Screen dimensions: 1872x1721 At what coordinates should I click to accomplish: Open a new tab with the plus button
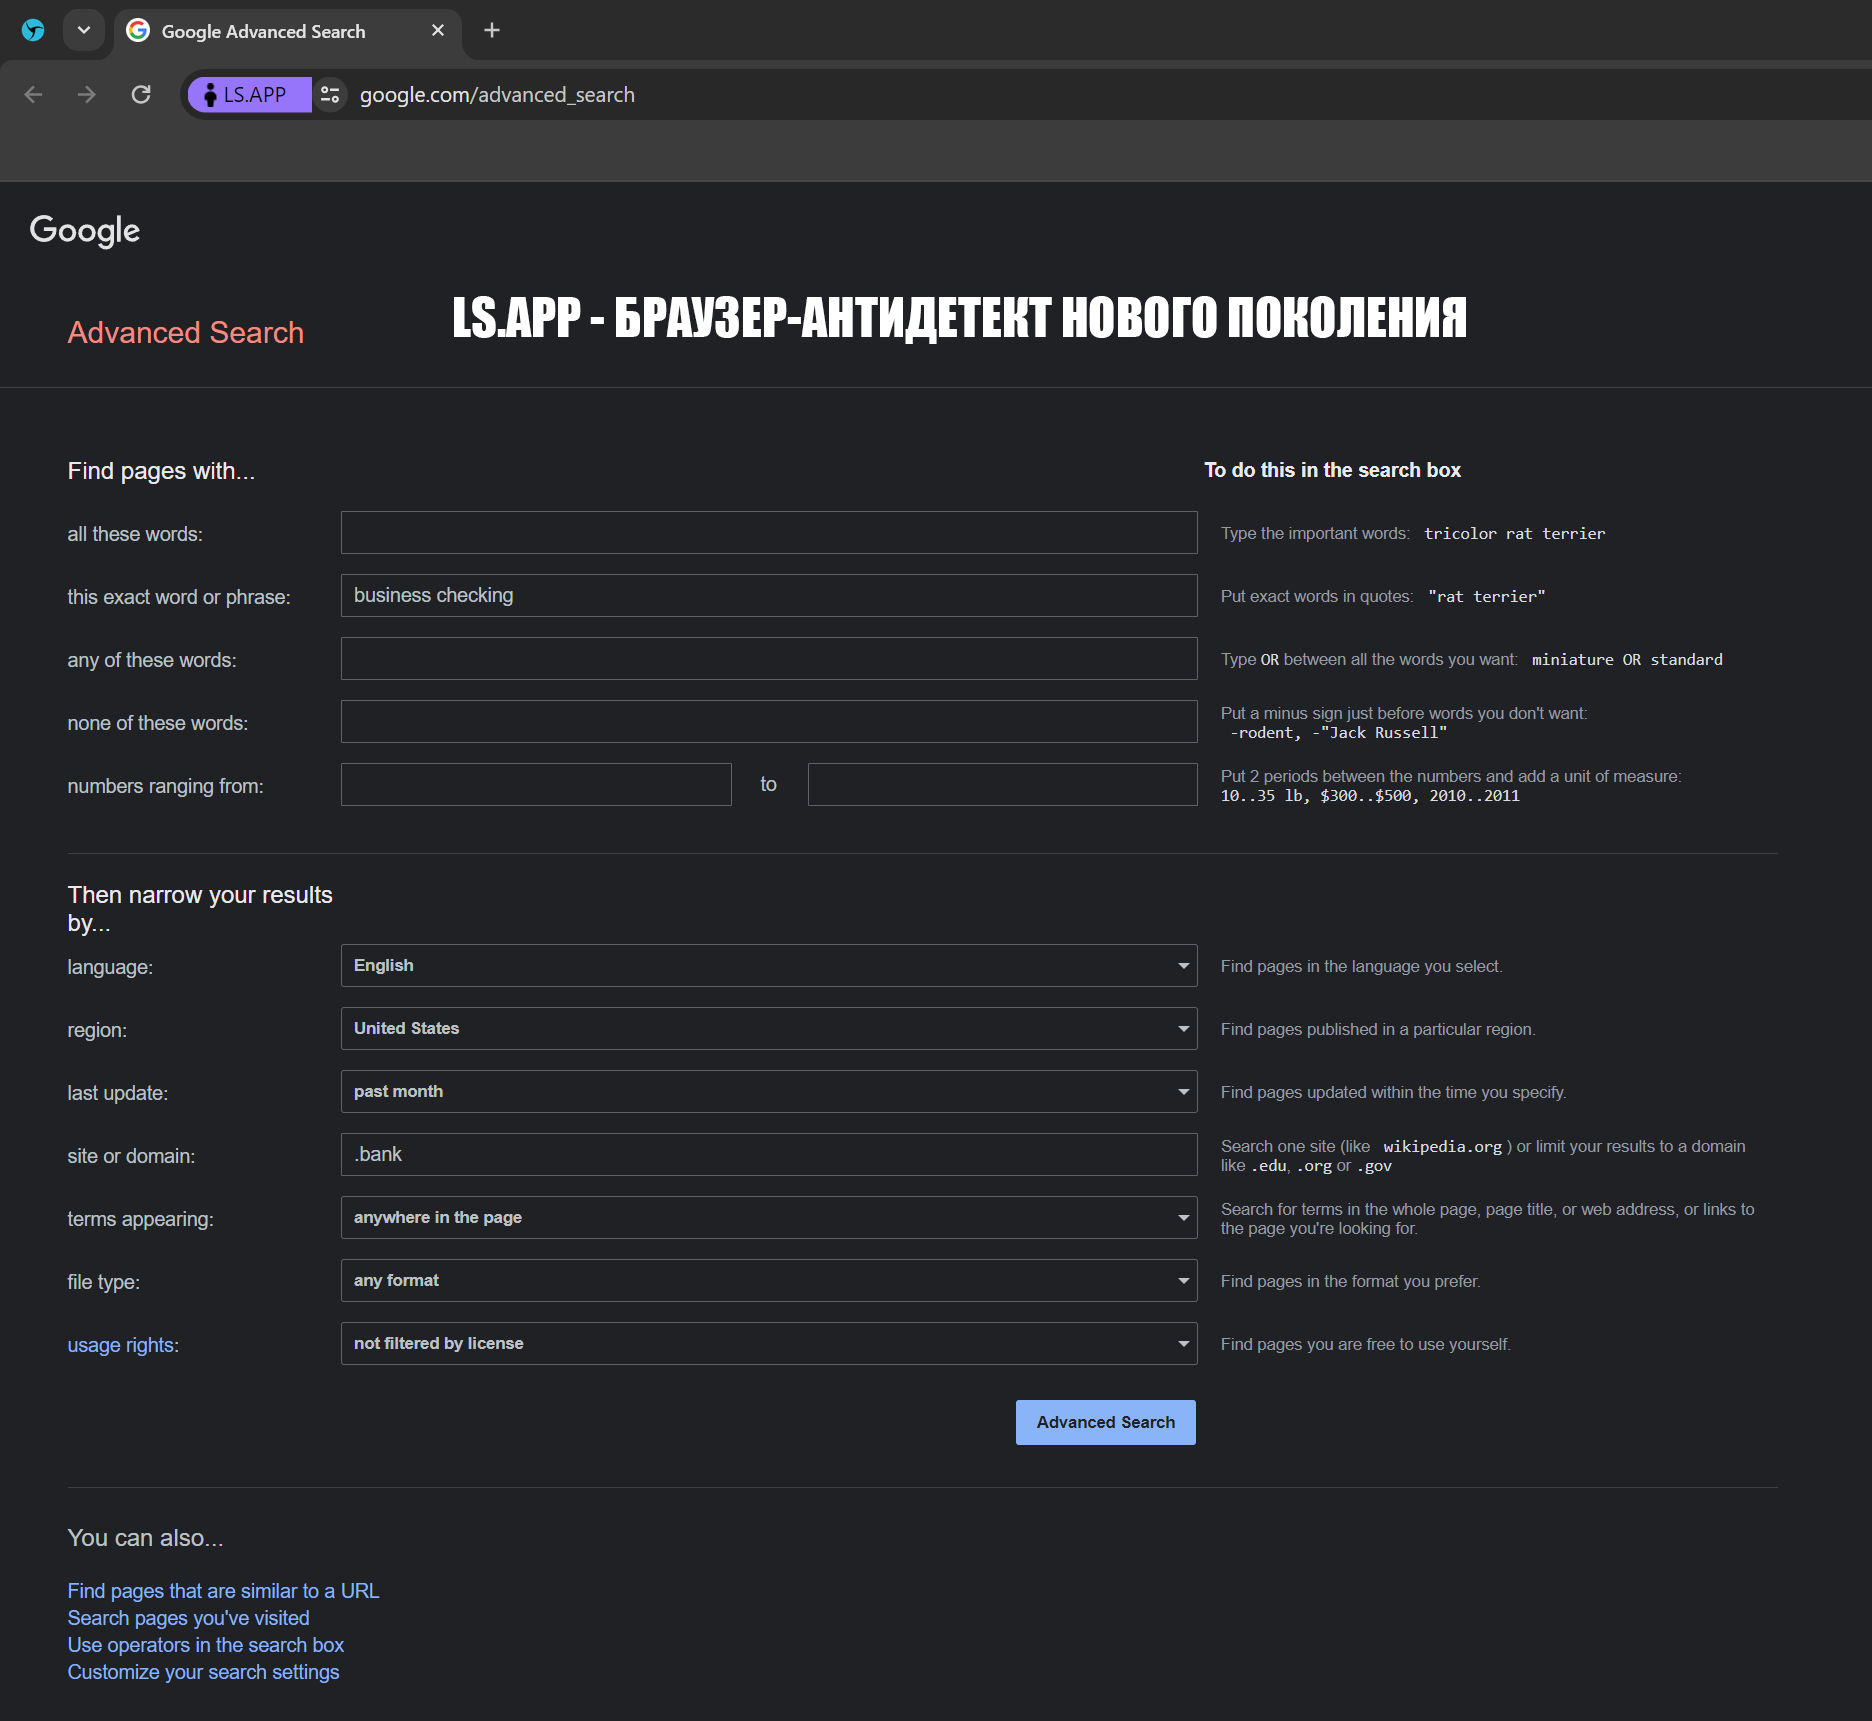point(491,30)
